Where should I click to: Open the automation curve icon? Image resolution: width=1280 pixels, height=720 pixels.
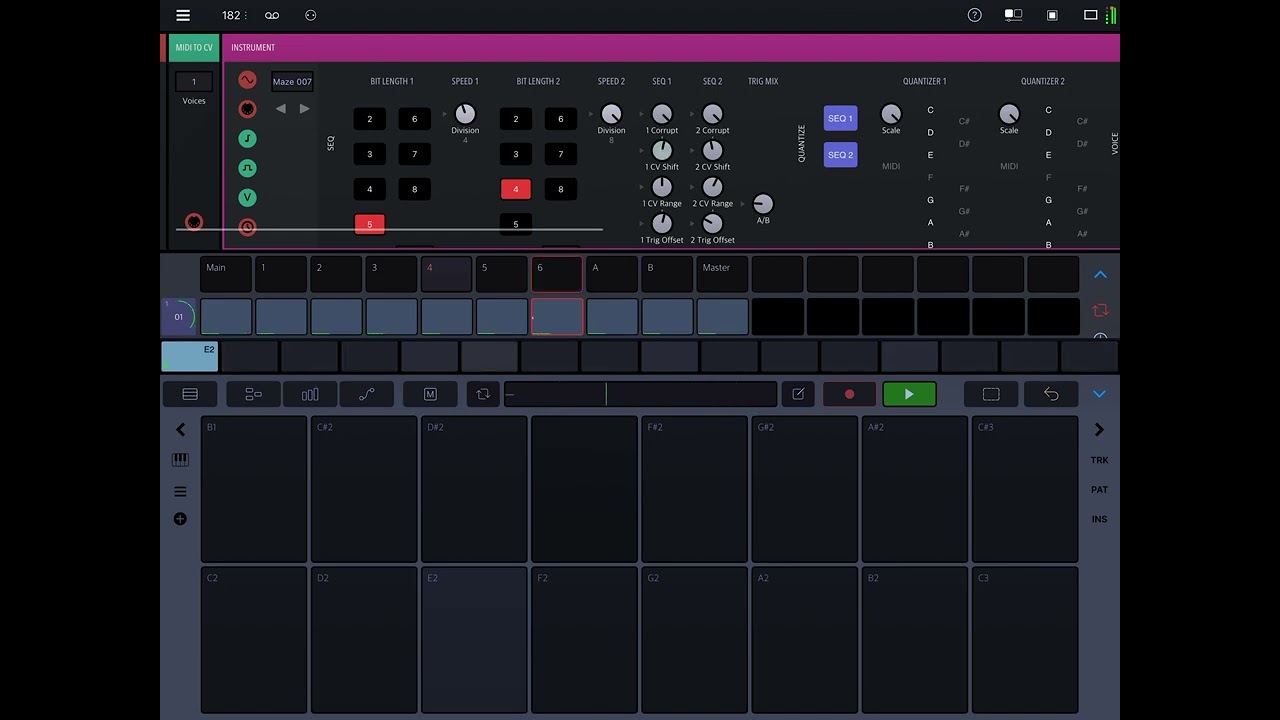[x=367, y=394]
